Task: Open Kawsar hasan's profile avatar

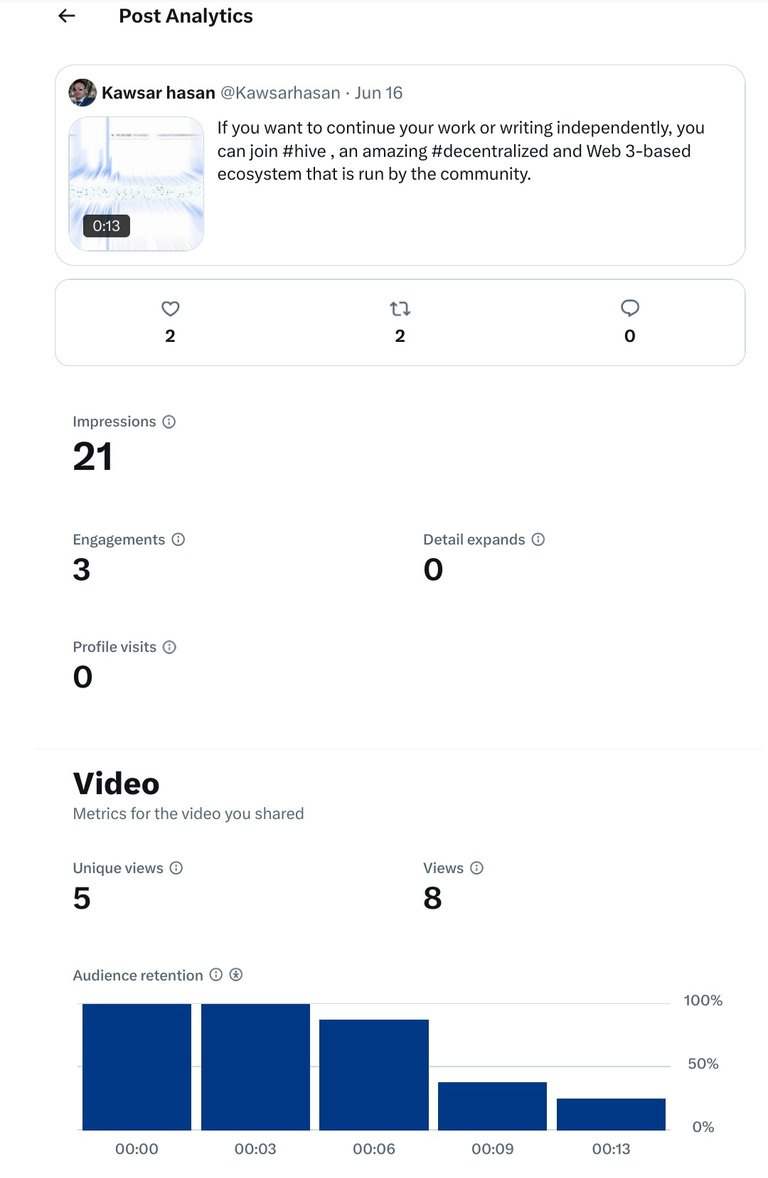Action: click(x=83, y=92)
